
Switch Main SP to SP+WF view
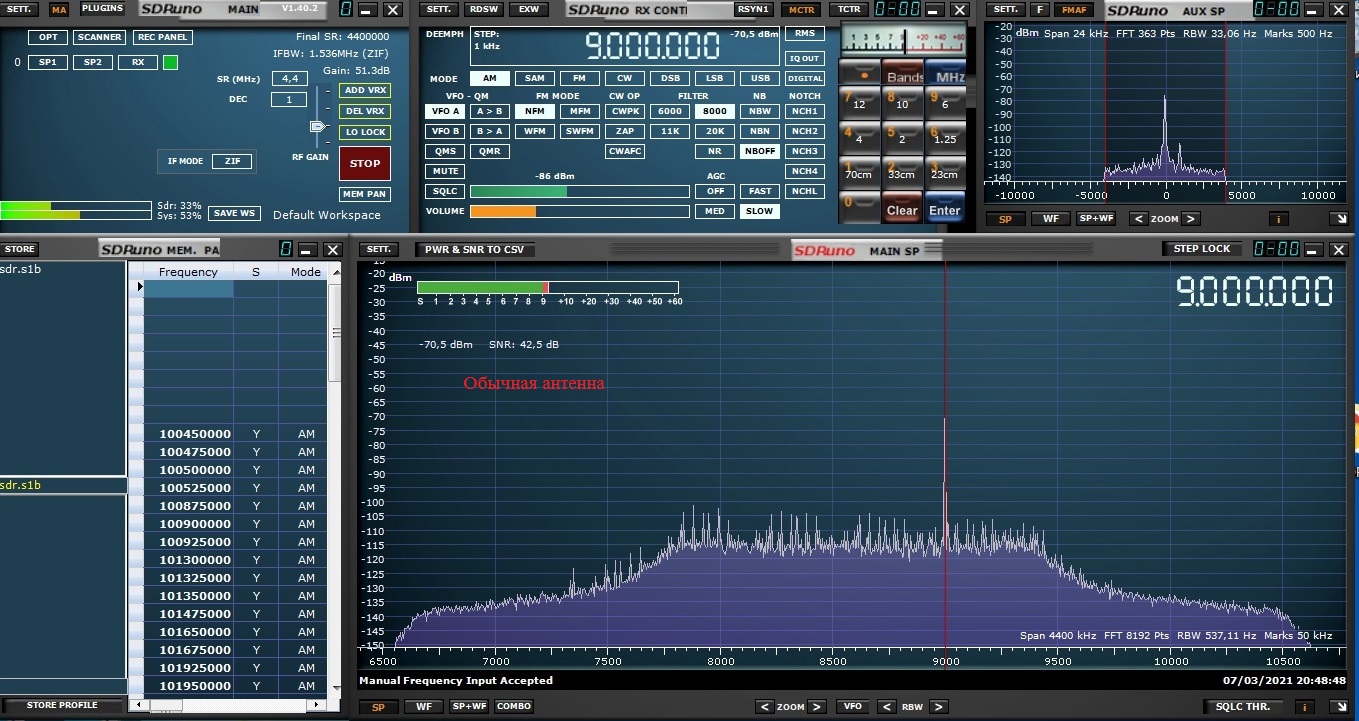coord(468,706)
